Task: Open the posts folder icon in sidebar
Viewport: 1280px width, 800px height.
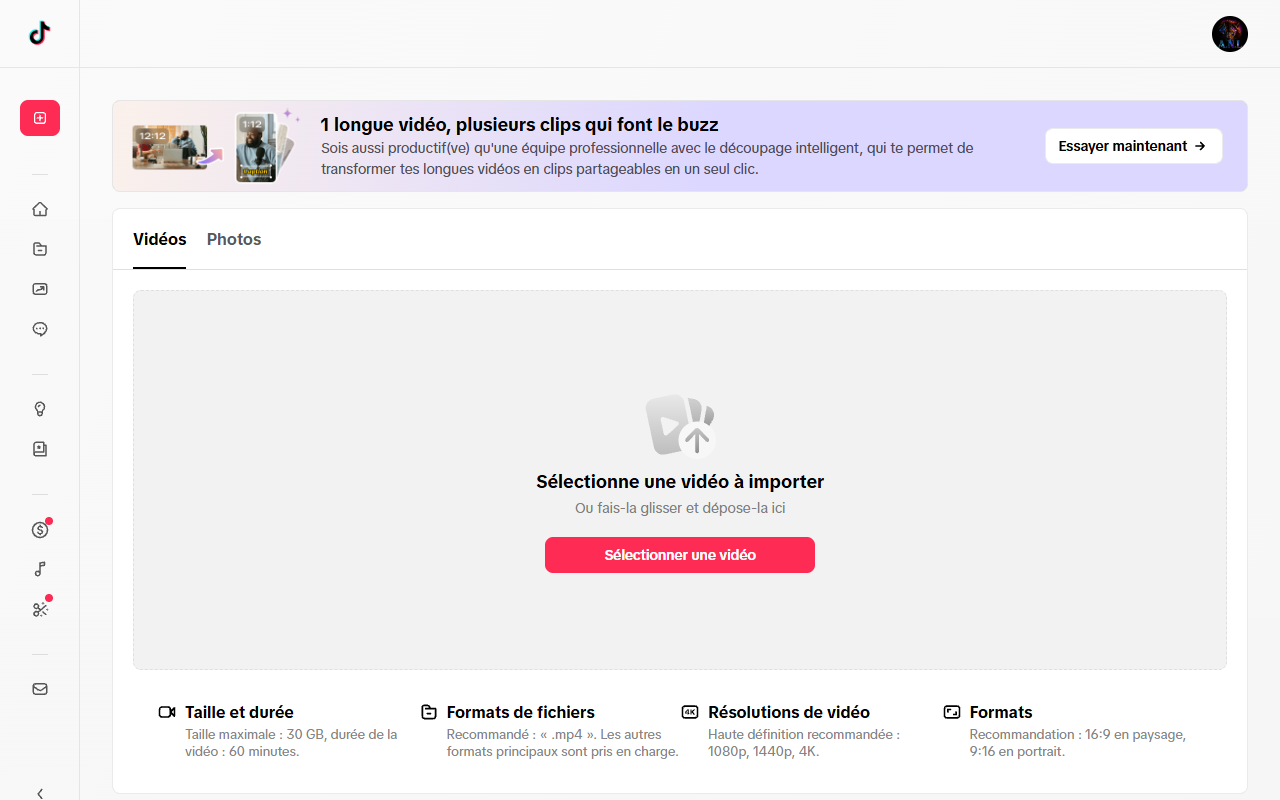Action: point(40,249)
